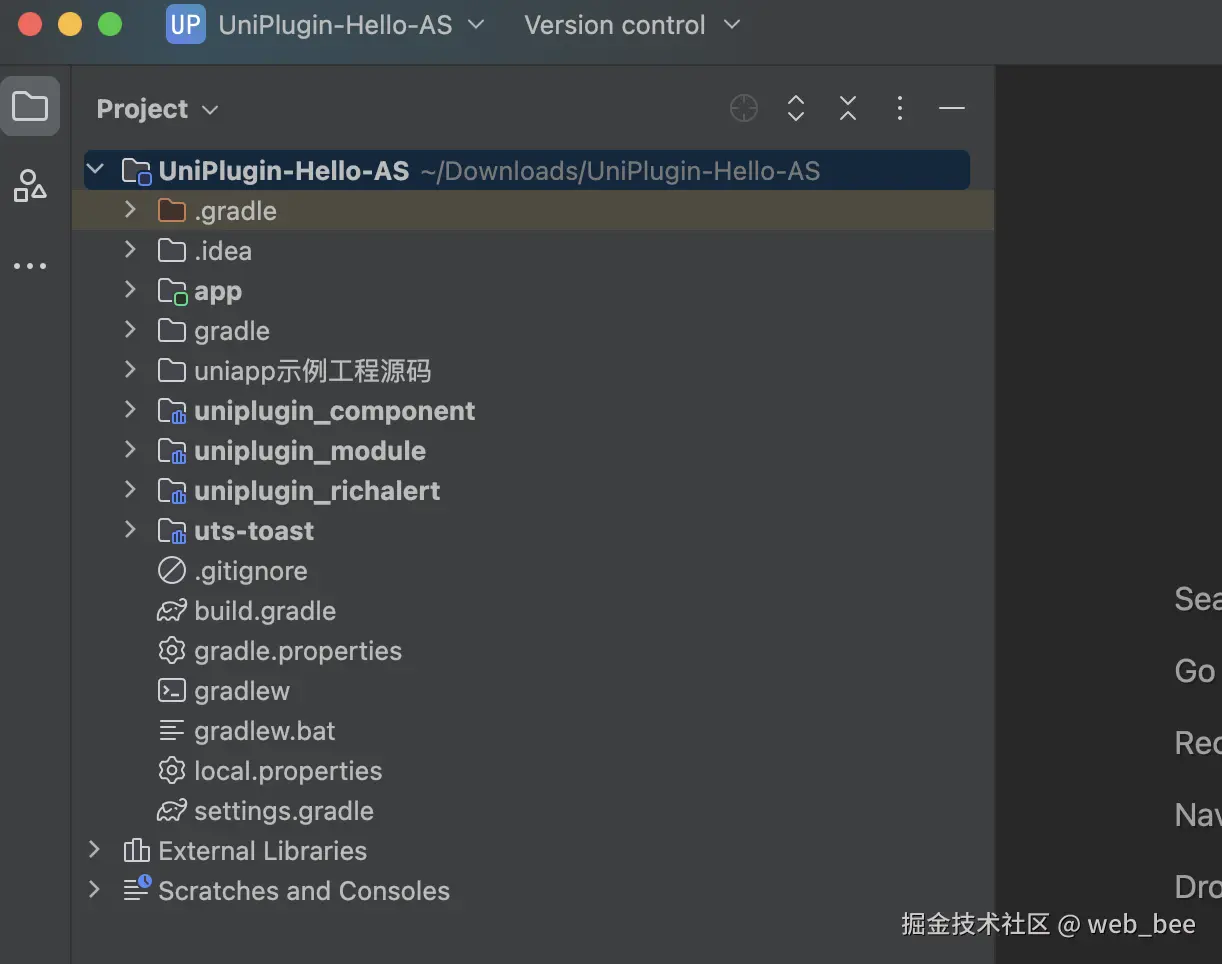The image size is (1222, 964).
Task: Open the Project tool window sidebar icon
Action: point(31,106)
